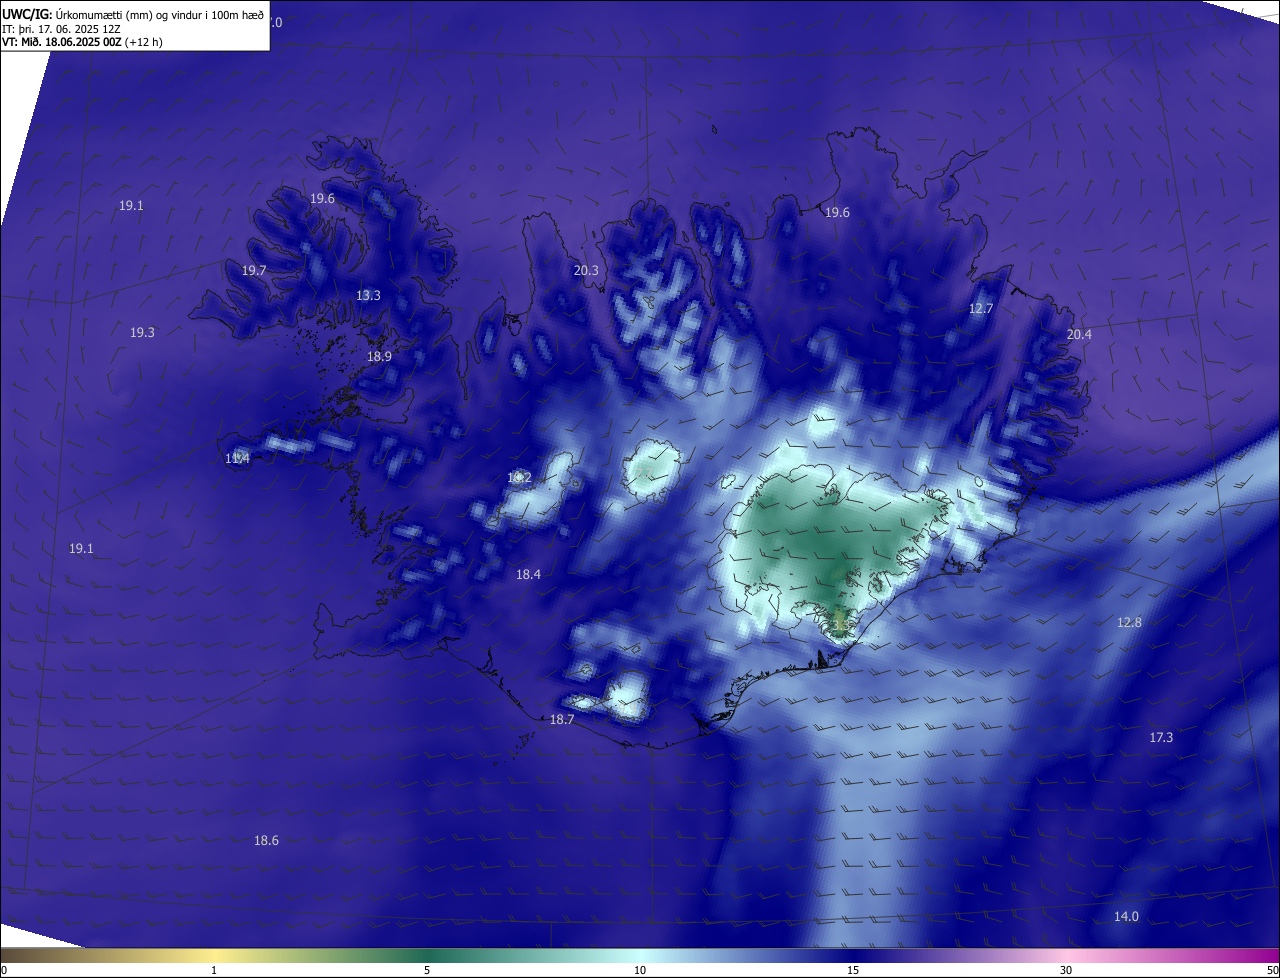The height and width of the screenshot is (978, 1280).
Task: Click the map value label 20.3
Action: click(x=586, y=270)
